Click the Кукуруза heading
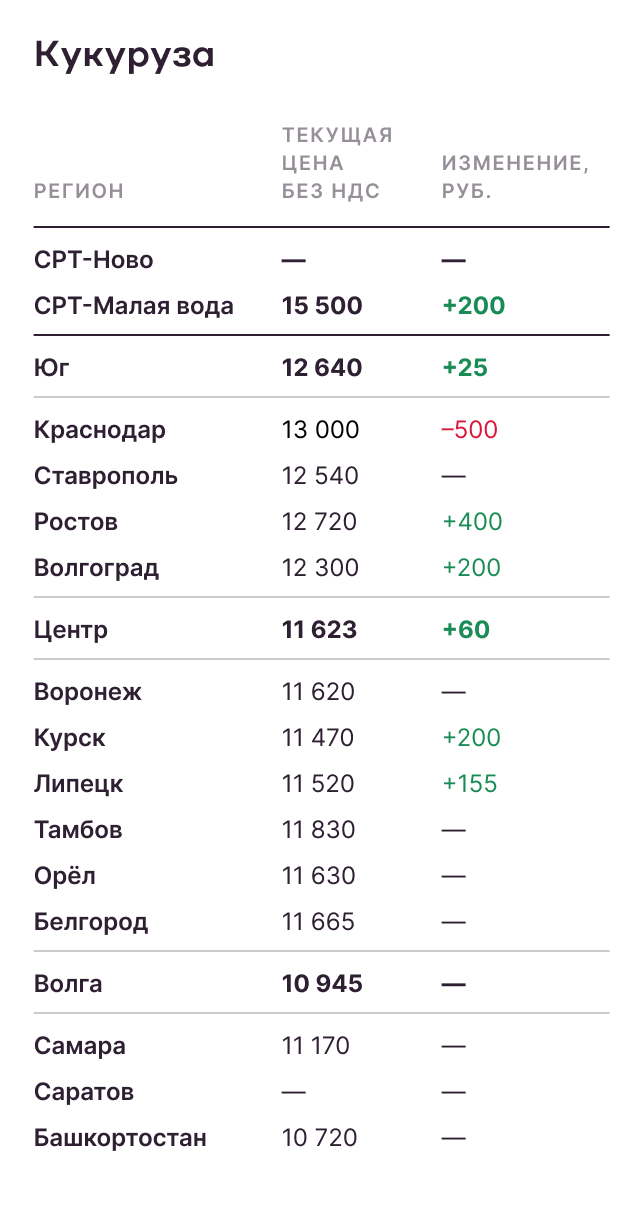This screenshot has height=1208, width=641. tap(124, 55)
